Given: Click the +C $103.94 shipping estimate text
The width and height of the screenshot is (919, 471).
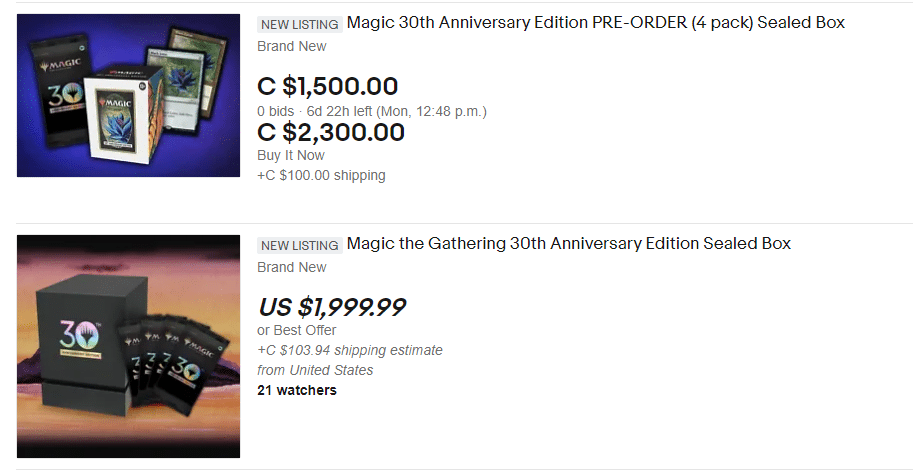Looking at the screenshot, I should pyautogui.click(x=349, y=350).
